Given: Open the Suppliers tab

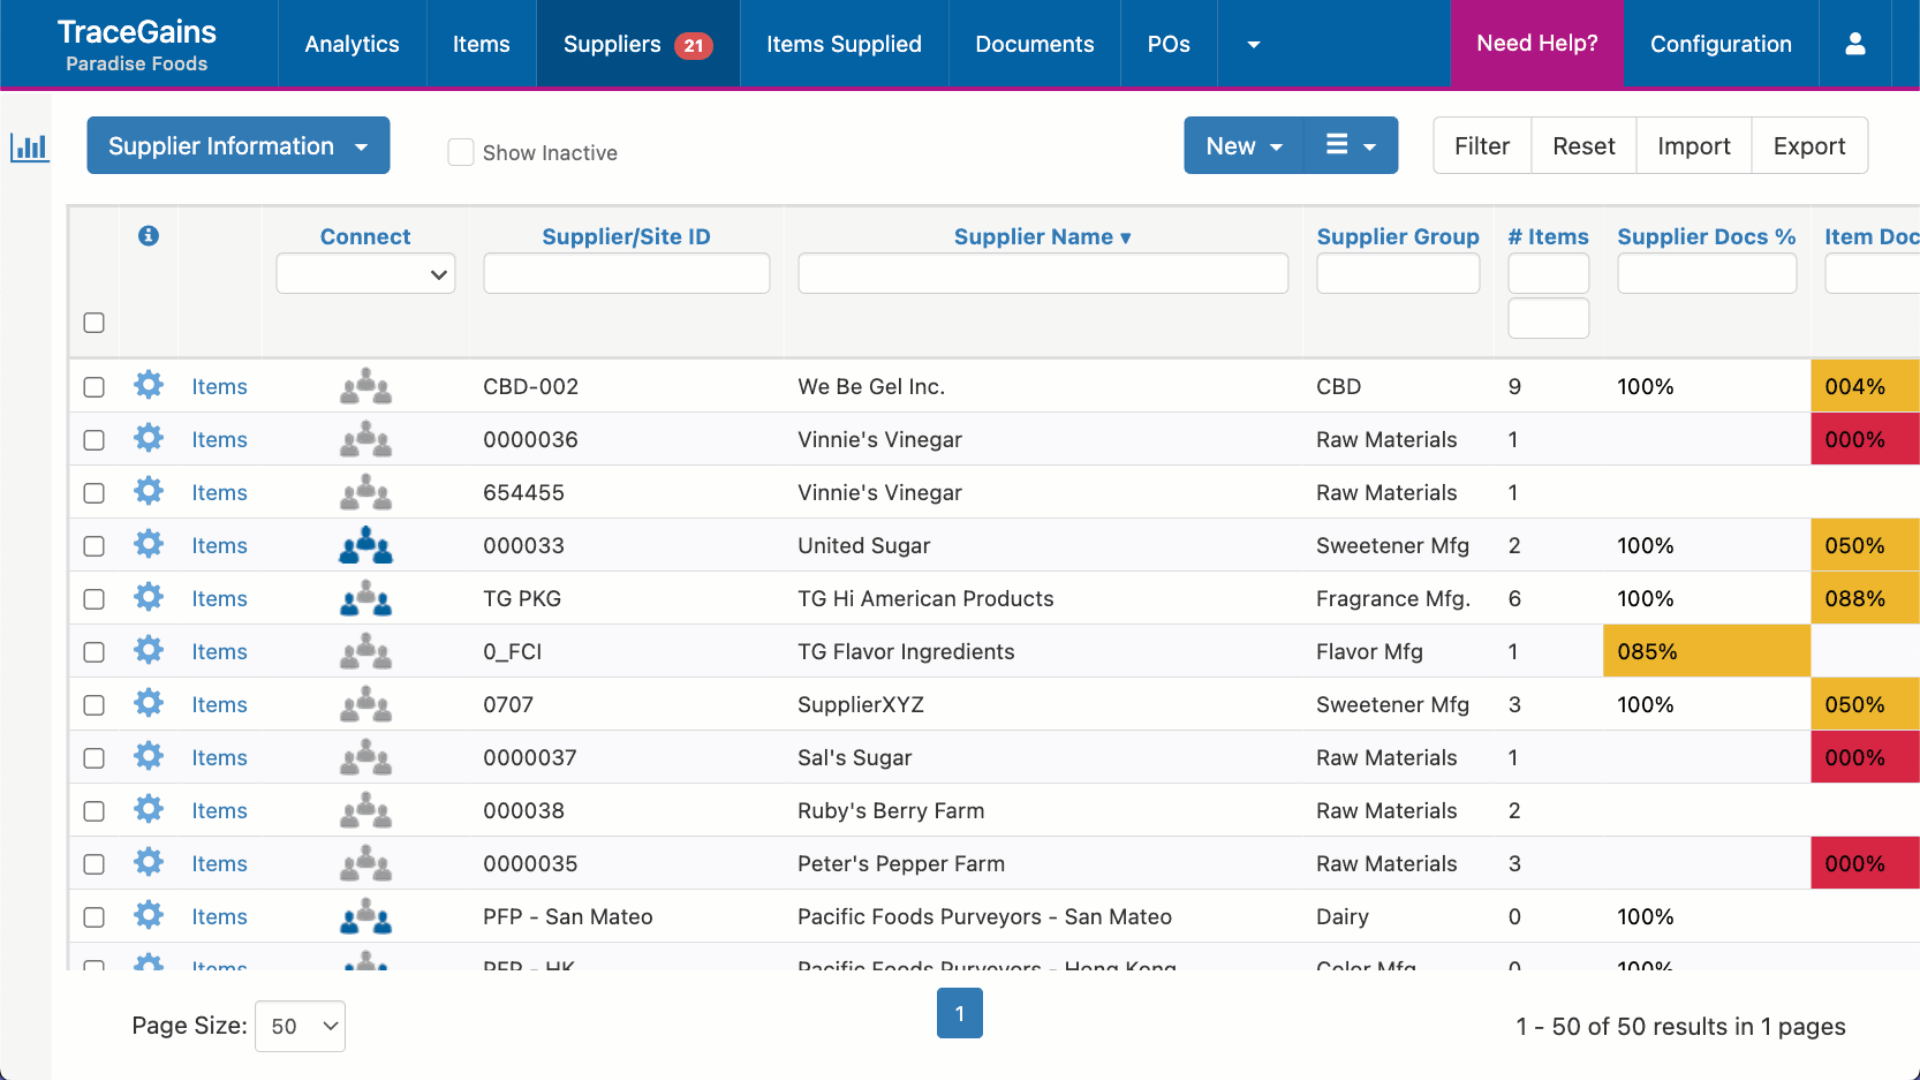Looking at the screenshot, I should coord(638,44).
